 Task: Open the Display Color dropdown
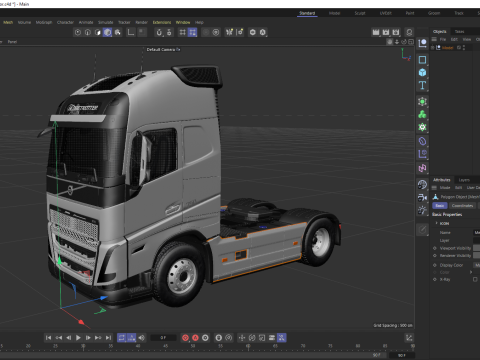click(477, 265)
